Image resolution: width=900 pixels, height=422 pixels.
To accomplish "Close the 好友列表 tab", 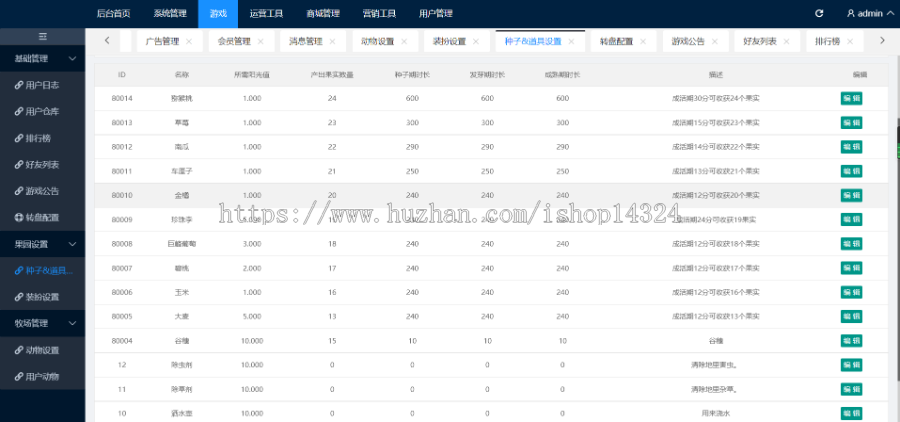I will [x=786, y=41].
